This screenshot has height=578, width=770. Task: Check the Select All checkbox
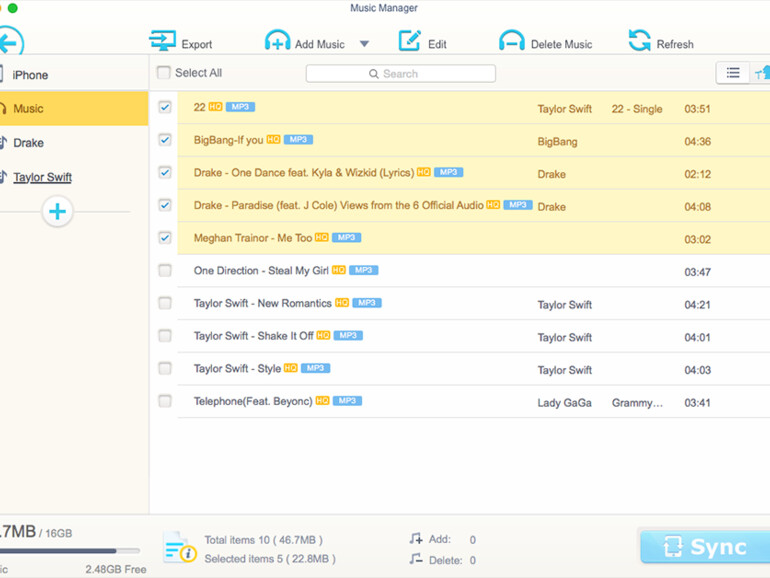tap(164, 73)
